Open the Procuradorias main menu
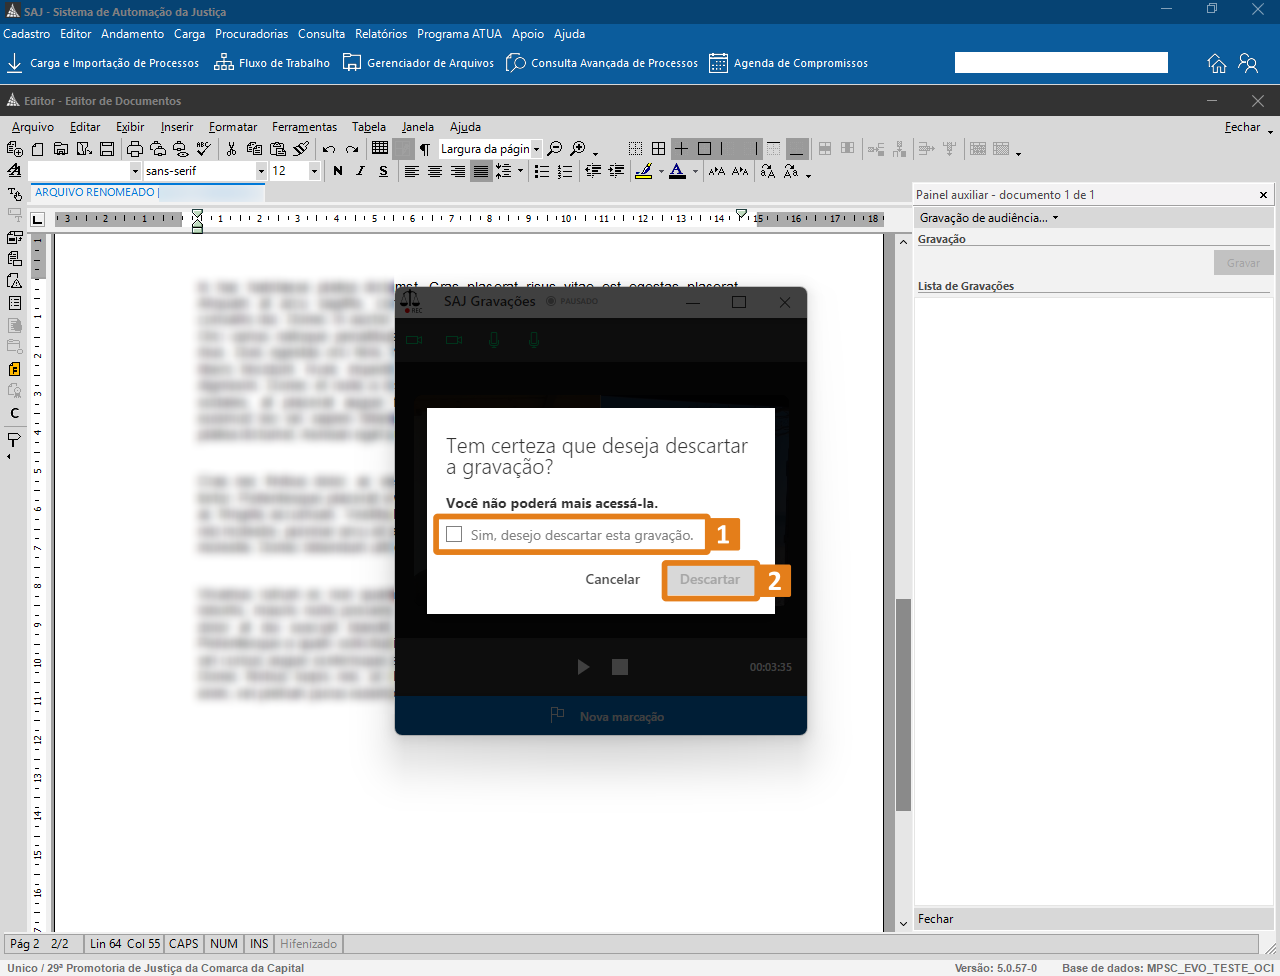The height and width of the screenshot is (976, 1280). (251, 34)
